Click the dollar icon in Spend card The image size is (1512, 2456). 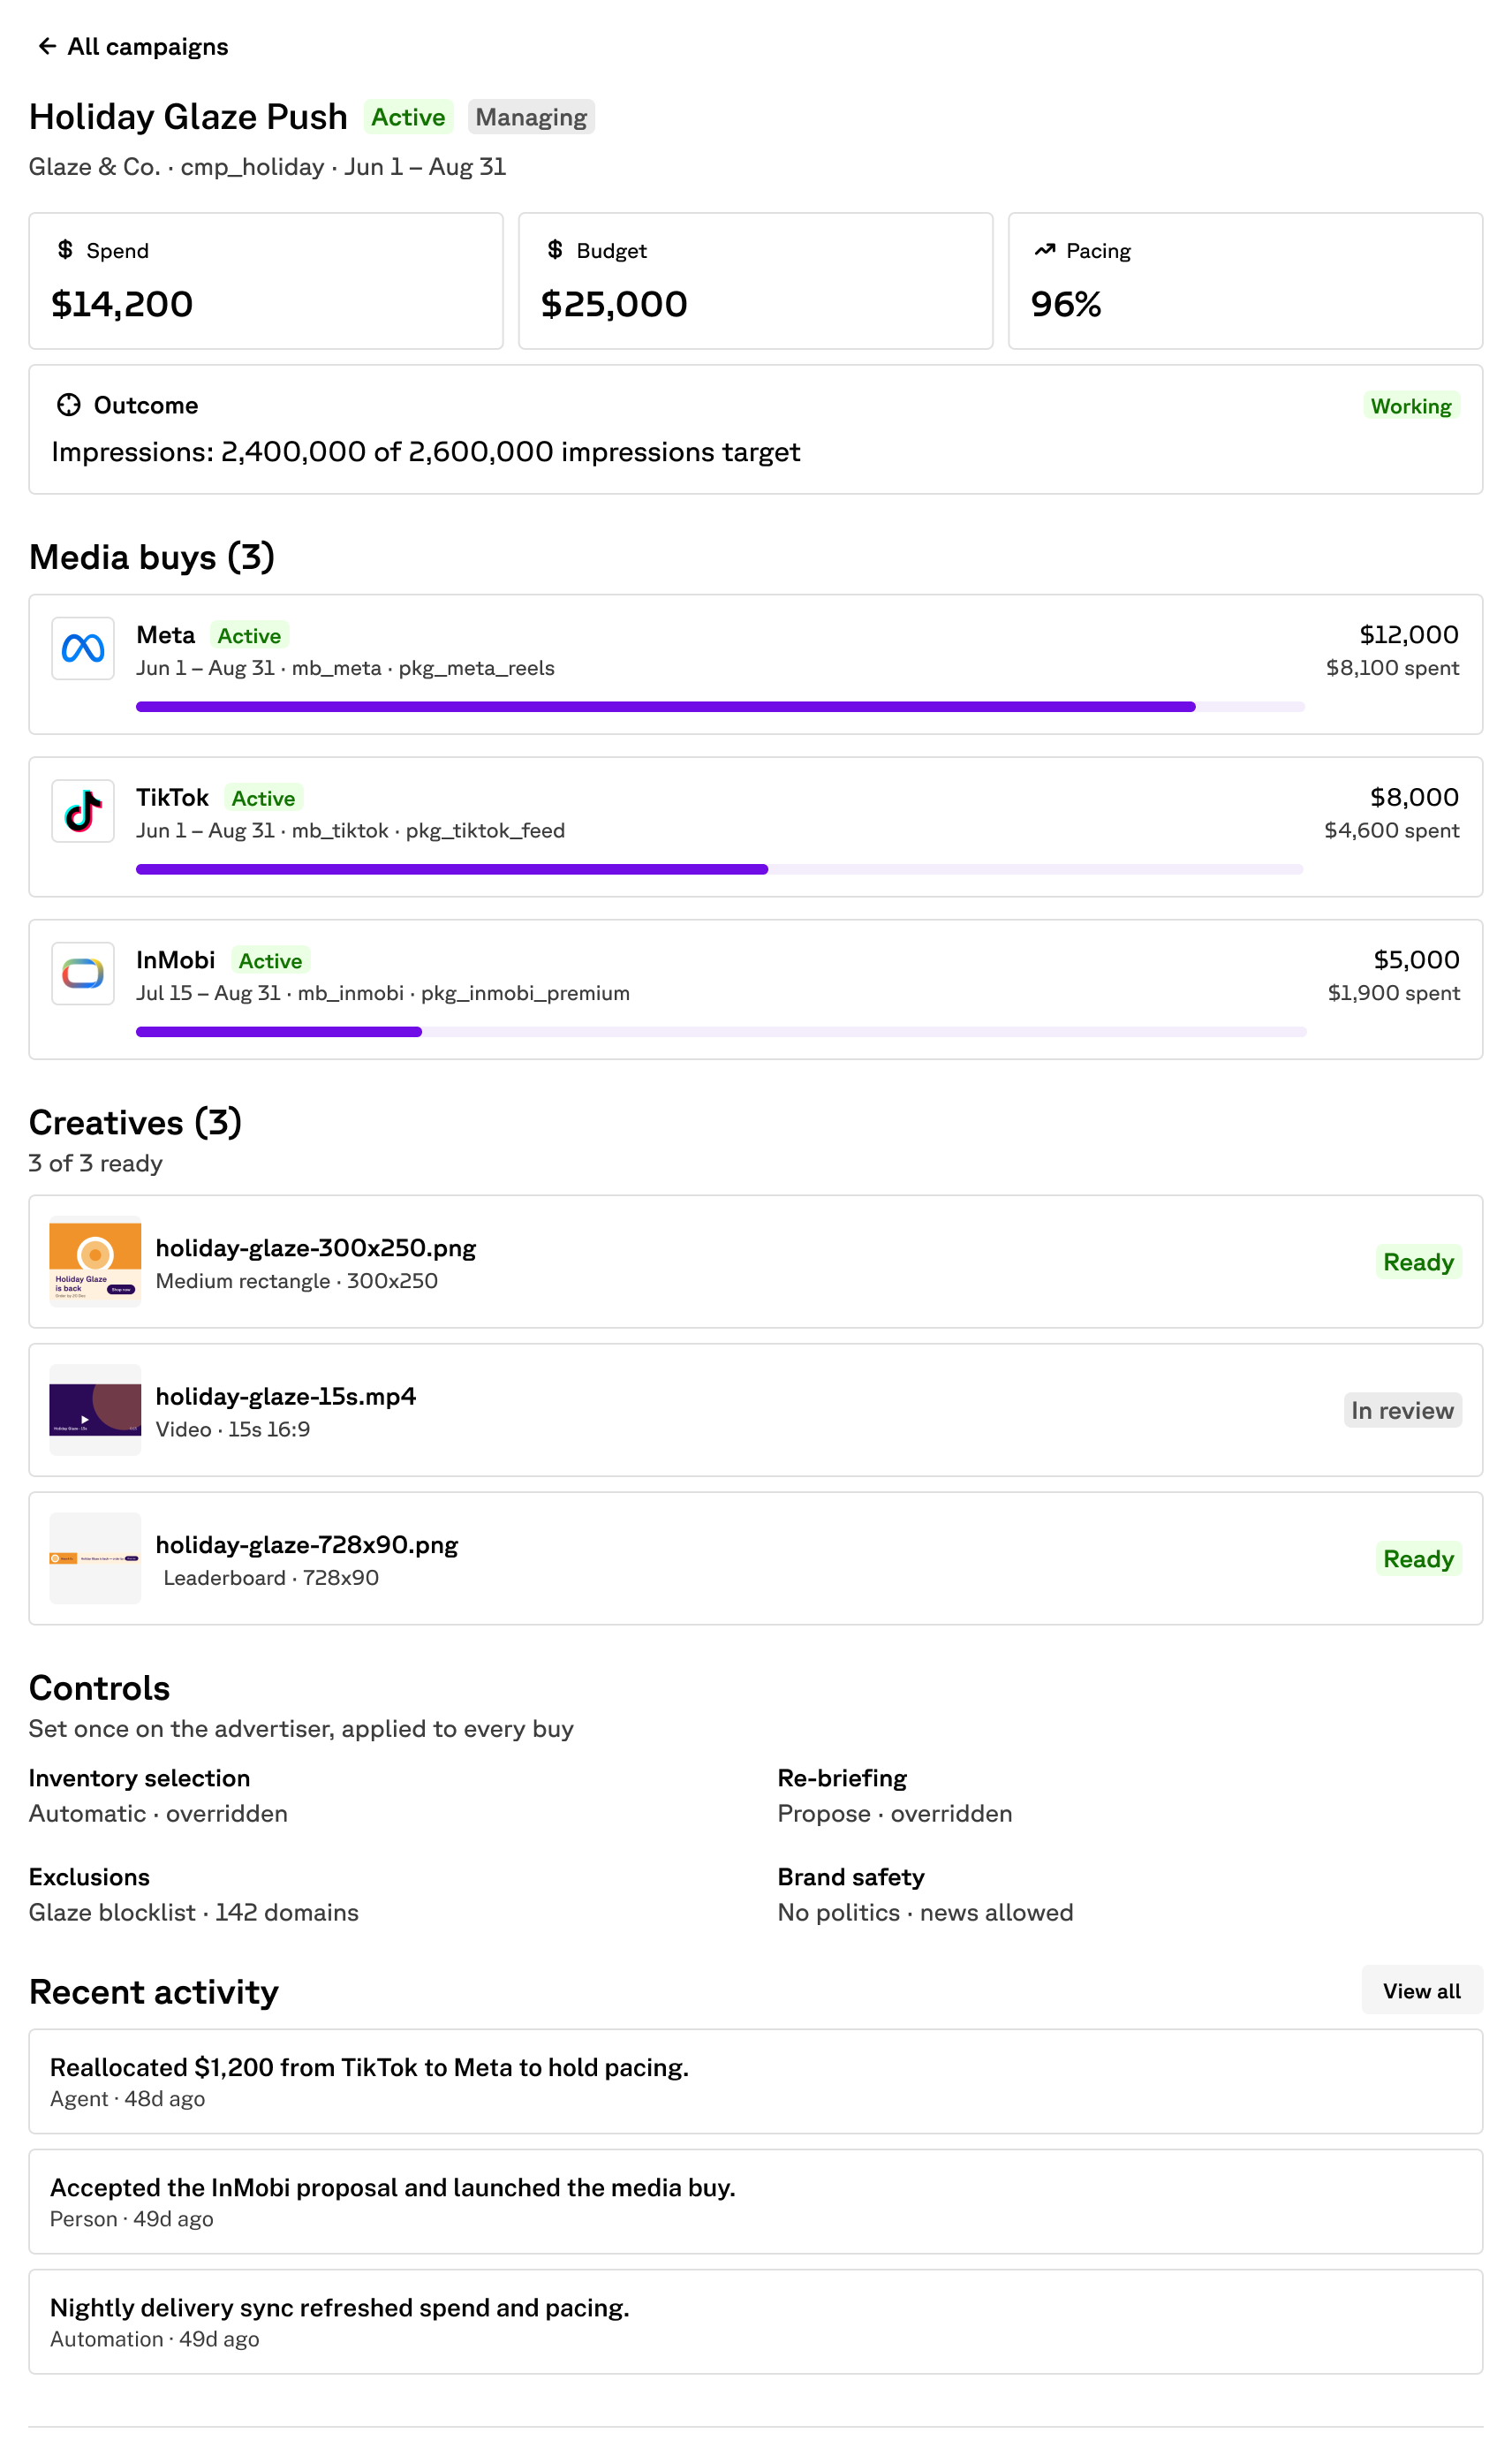point(65,249)
